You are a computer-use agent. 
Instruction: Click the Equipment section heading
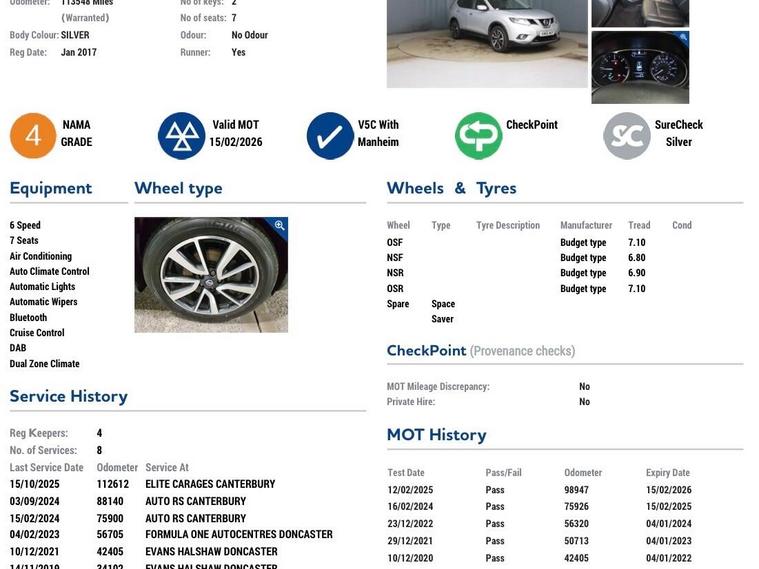coord(51,188)
